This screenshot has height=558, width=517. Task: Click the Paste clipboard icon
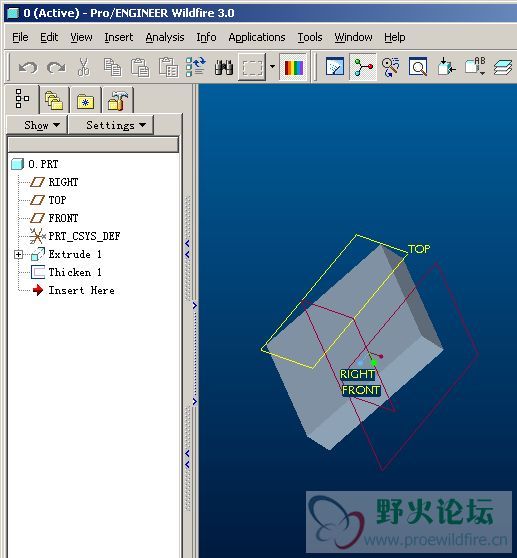[140, 67]
